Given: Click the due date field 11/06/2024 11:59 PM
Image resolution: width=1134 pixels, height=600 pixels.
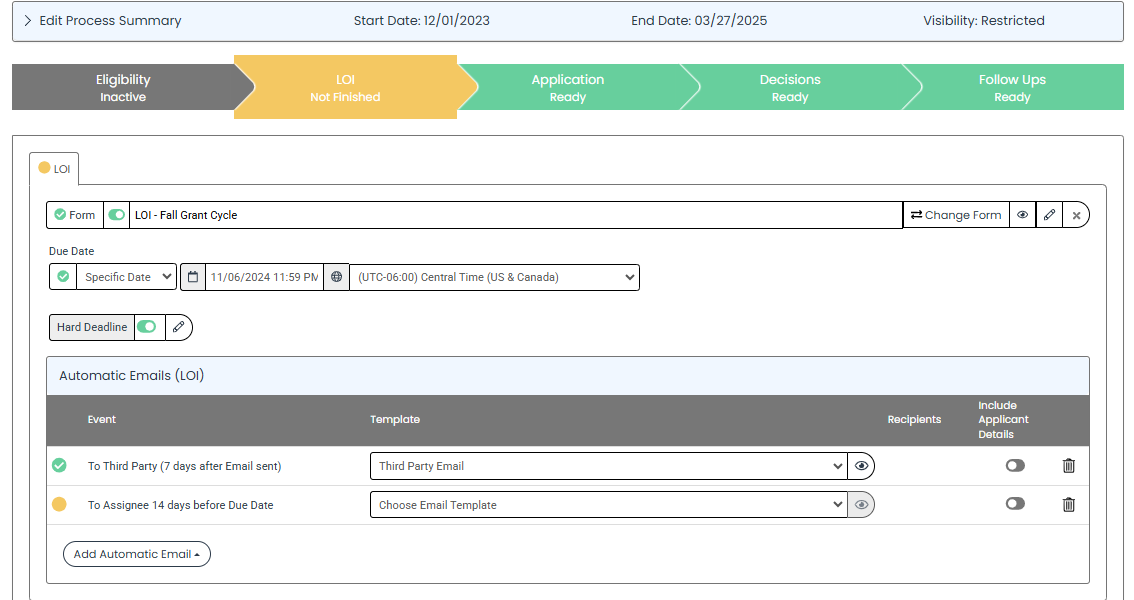Looking at the screenshot, I should point(265,277).
